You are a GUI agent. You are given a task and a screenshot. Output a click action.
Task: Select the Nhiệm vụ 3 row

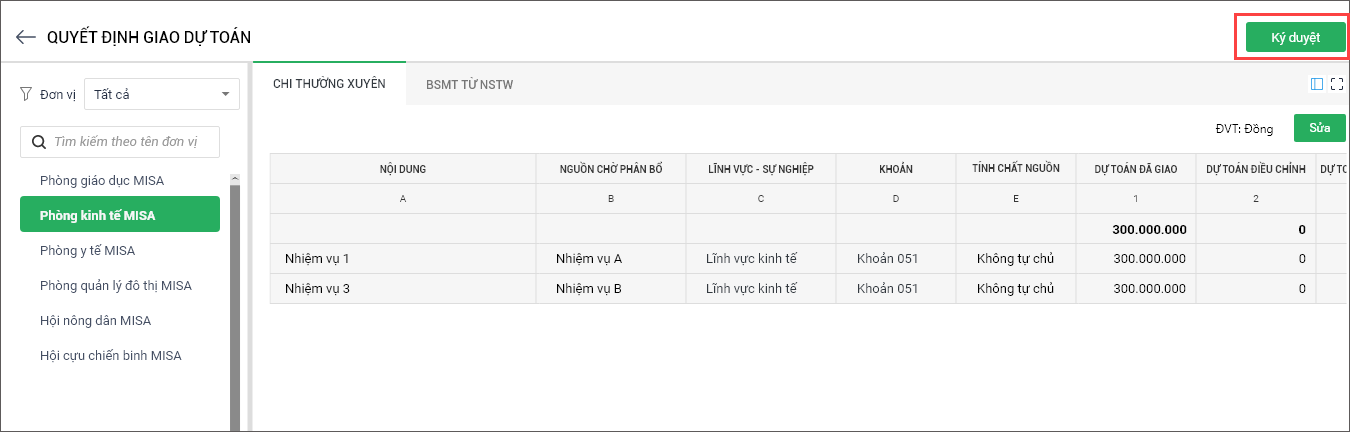[317, 289]
